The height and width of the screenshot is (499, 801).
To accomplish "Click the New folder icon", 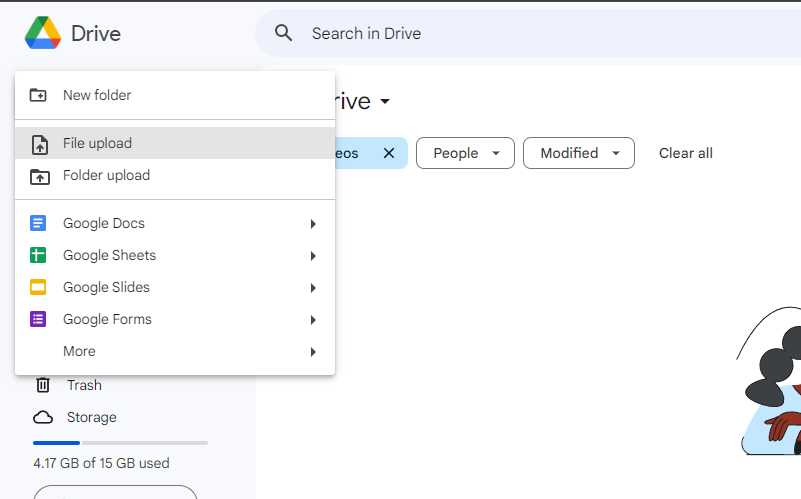I will coord(38,95).
